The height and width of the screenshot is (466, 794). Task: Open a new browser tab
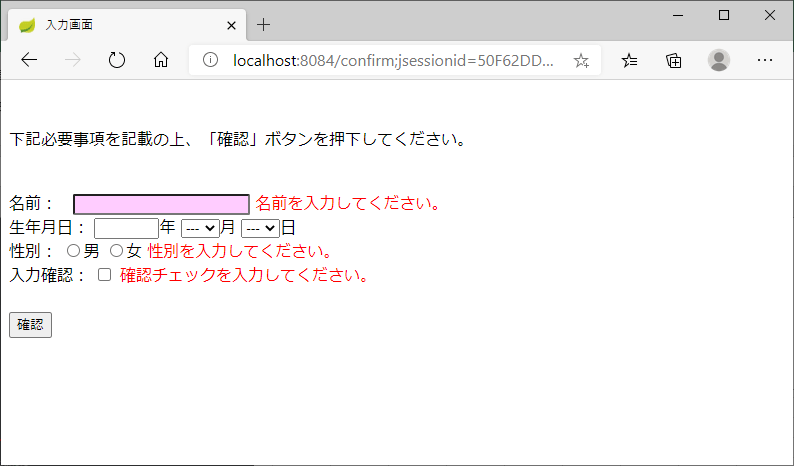click(x=263, y=24)
